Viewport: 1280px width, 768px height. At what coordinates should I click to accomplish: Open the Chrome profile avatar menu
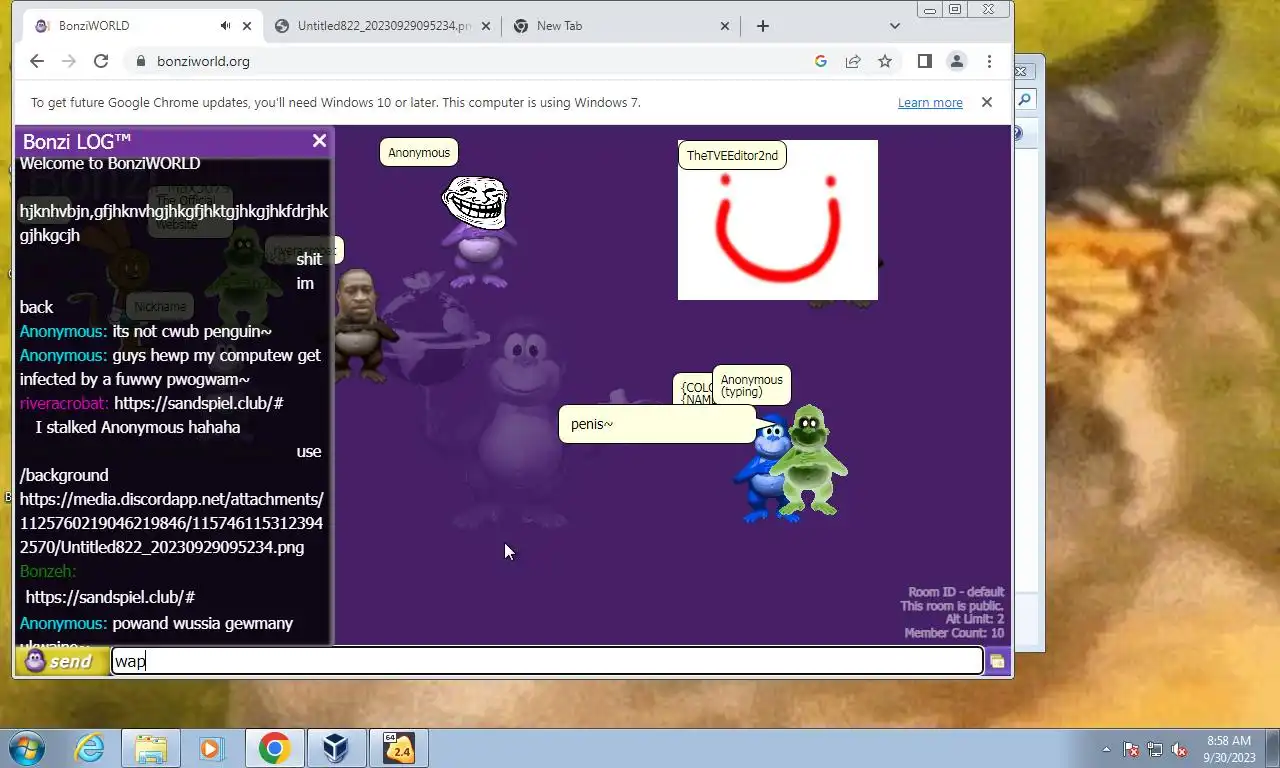coord(957,61)
